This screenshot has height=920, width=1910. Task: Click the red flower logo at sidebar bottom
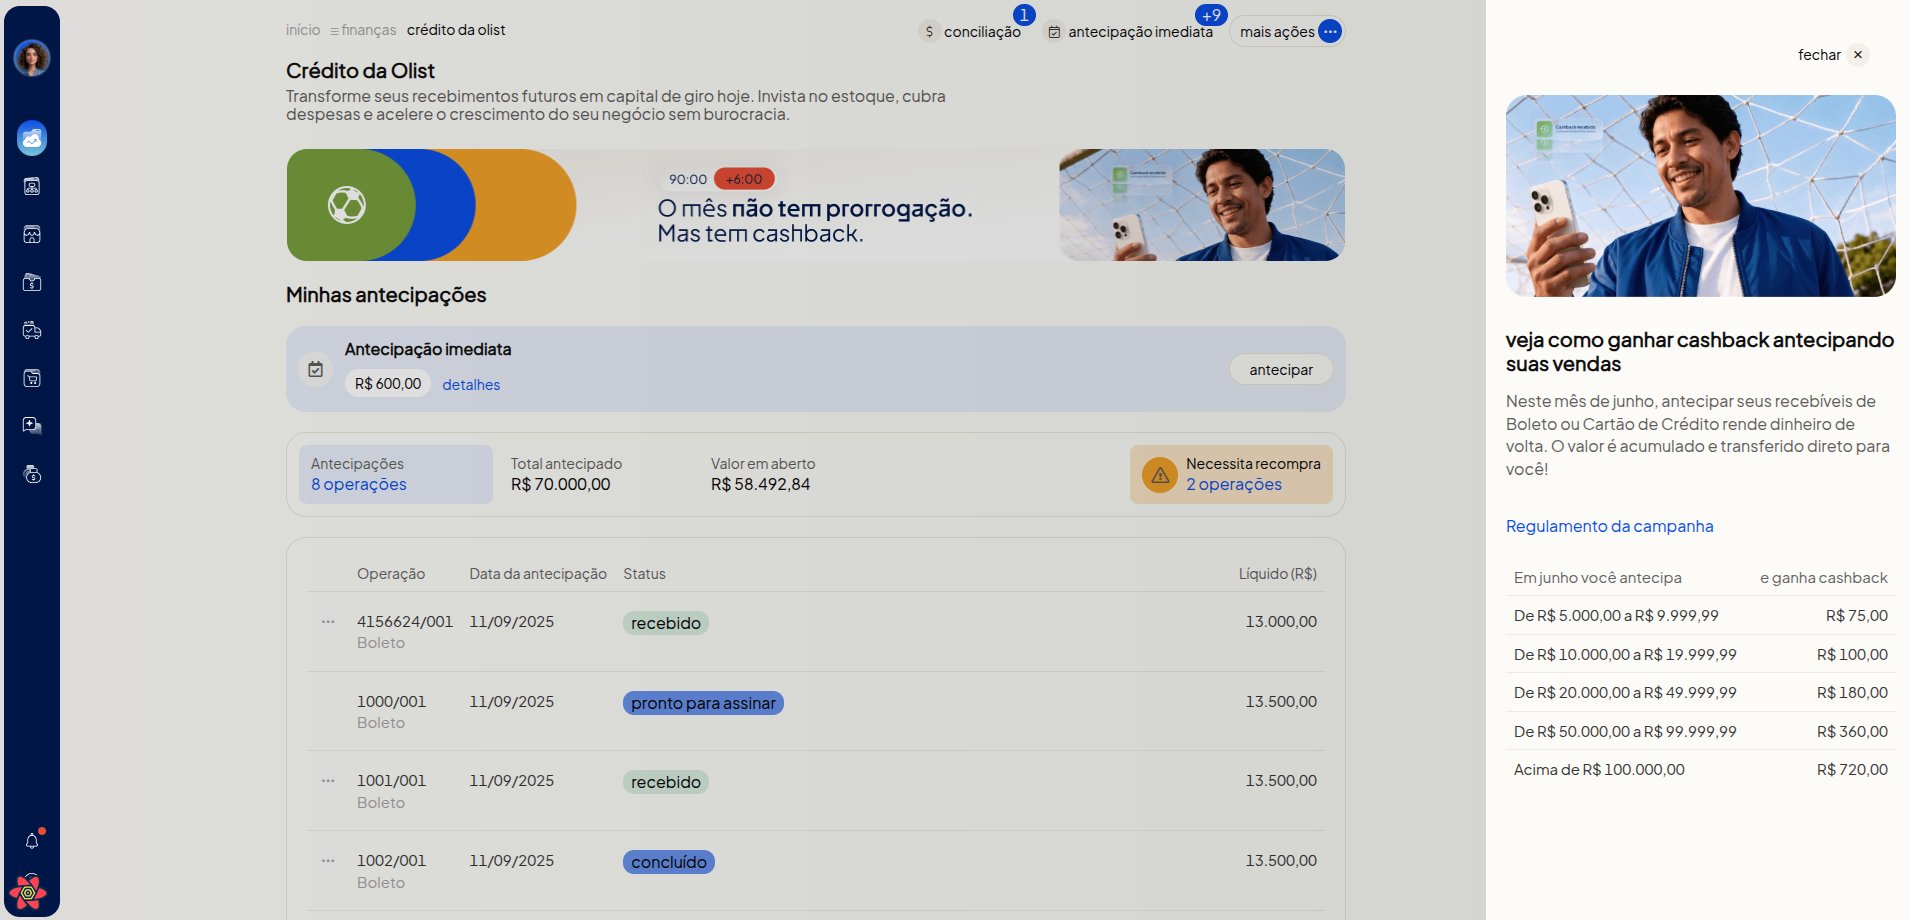point(28,892)
